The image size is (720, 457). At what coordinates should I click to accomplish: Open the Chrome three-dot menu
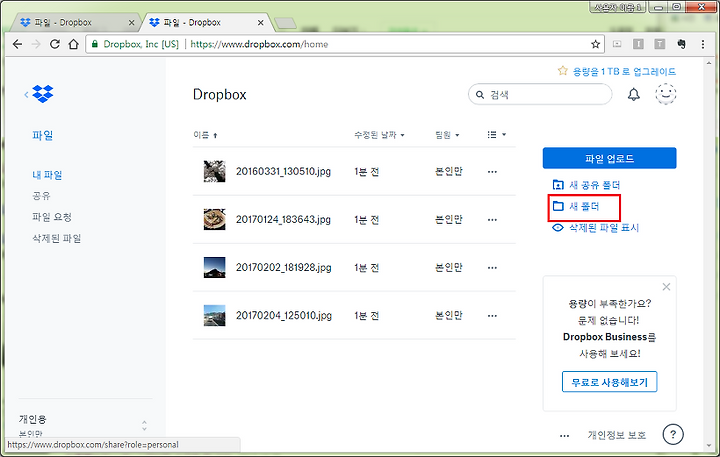pyautogui.click(x=703, y=44)
